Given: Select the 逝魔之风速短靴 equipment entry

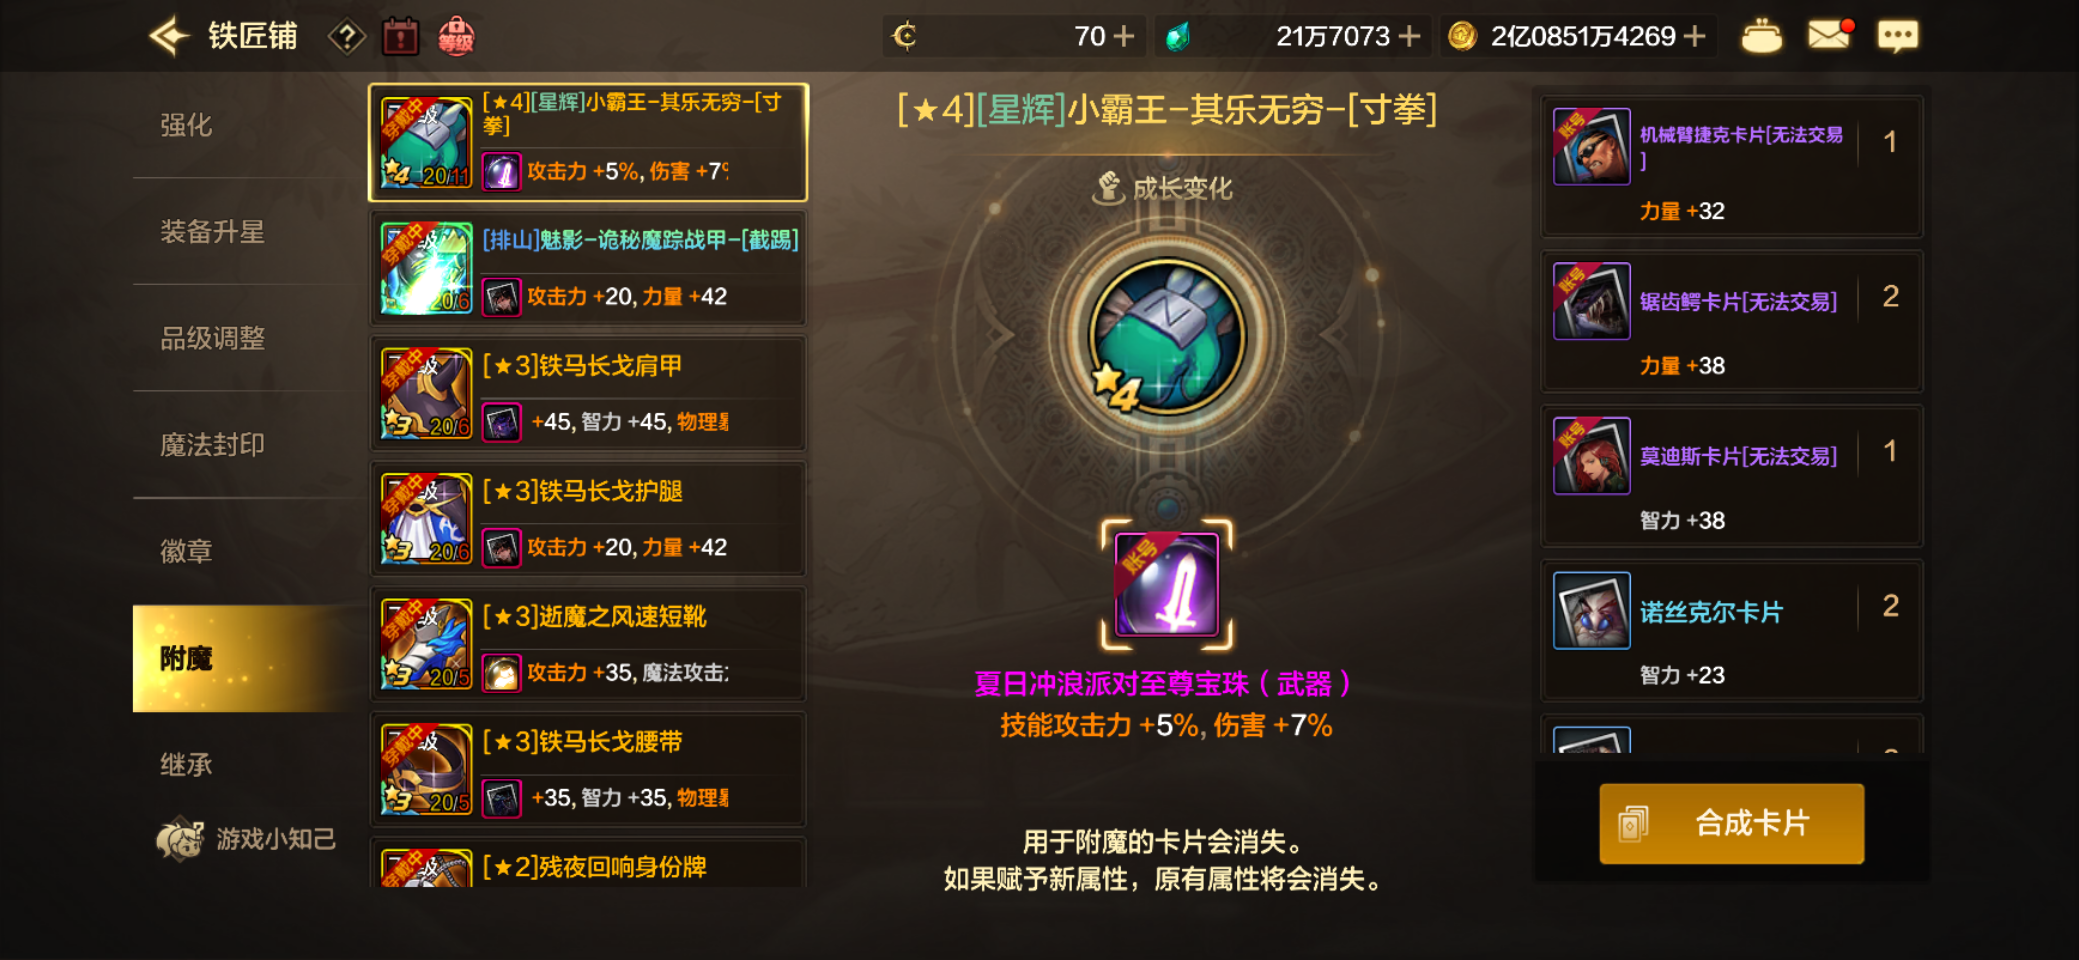Looking at the screenshot, I should tap(588, 645).
